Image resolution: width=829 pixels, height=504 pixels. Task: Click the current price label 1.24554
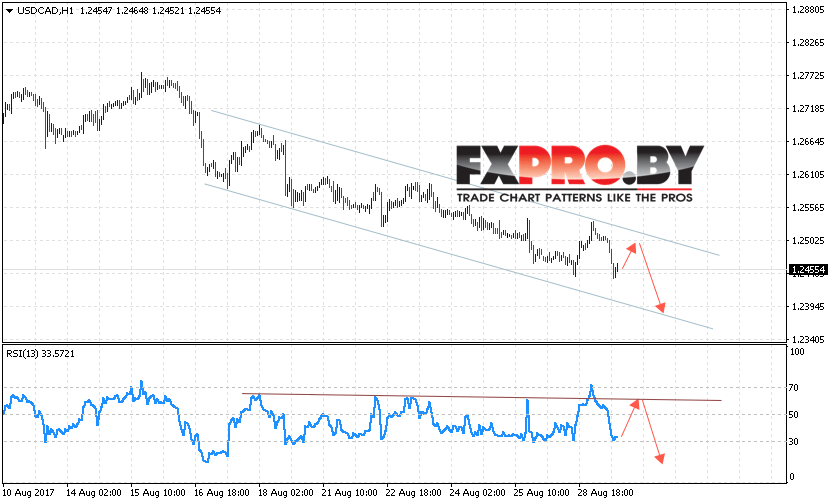coord(808,270)
